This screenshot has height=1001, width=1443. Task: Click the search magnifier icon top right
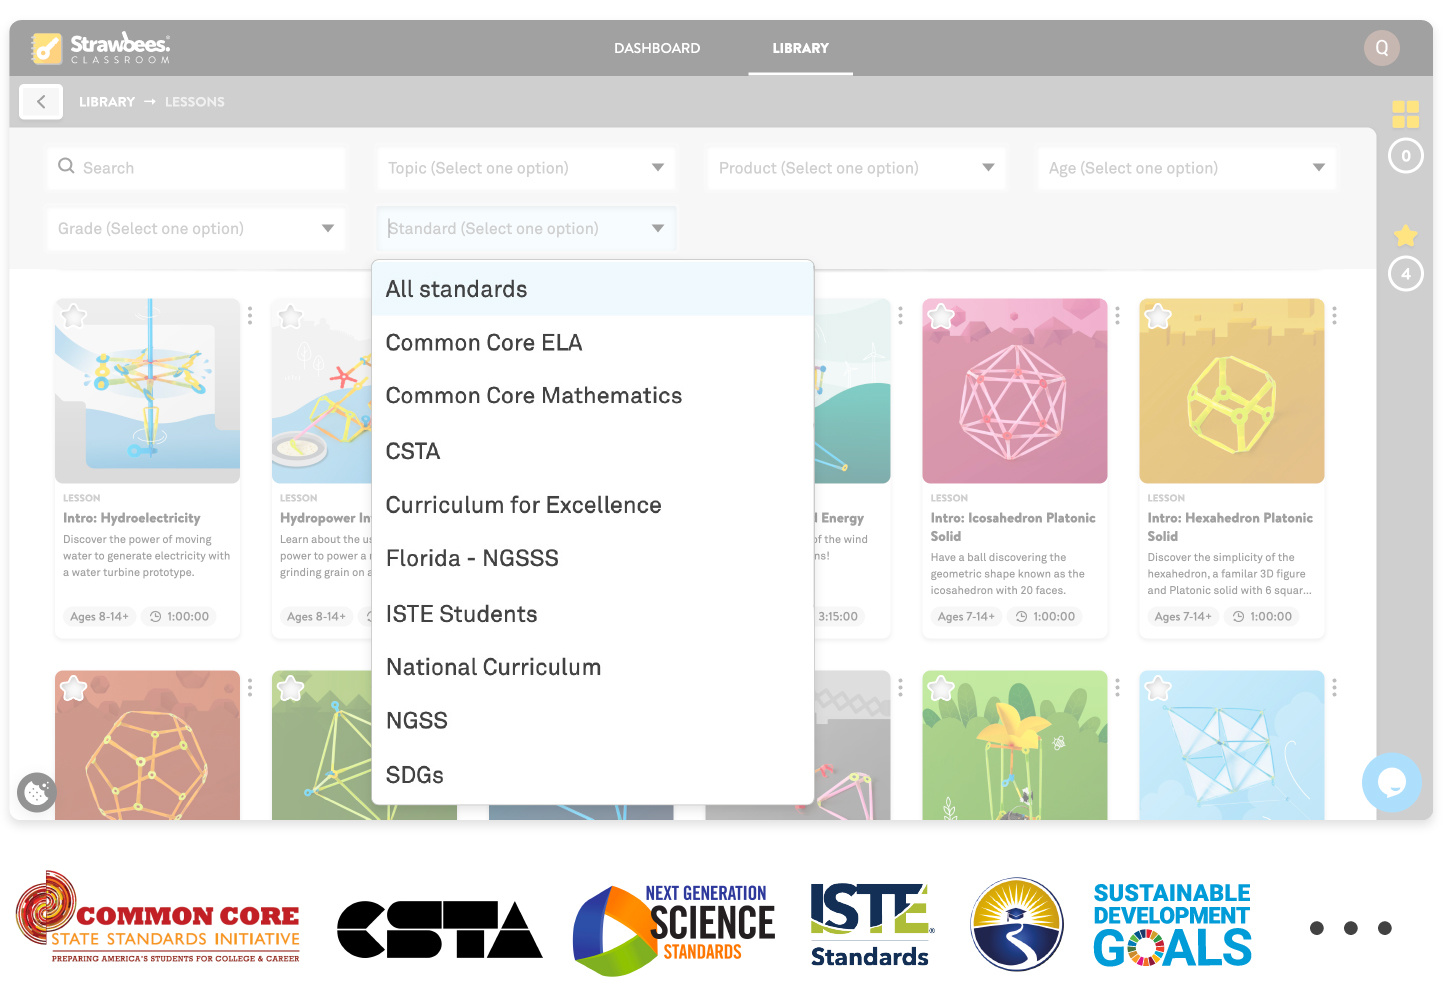[x=1381, y=47]
